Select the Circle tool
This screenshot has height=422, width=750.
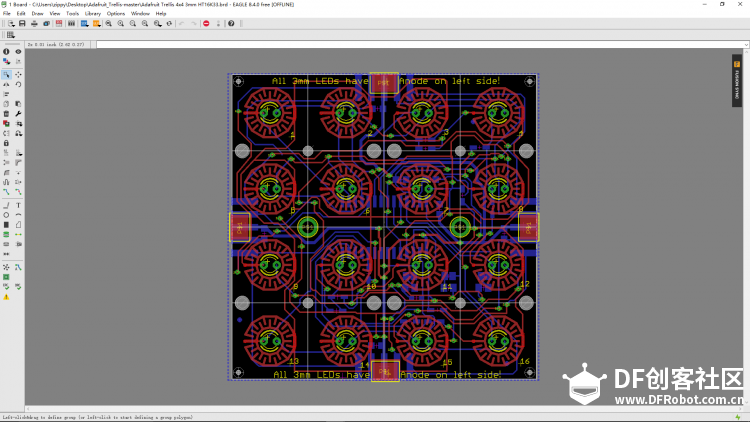pyautogui.click(x=6, y=215)
